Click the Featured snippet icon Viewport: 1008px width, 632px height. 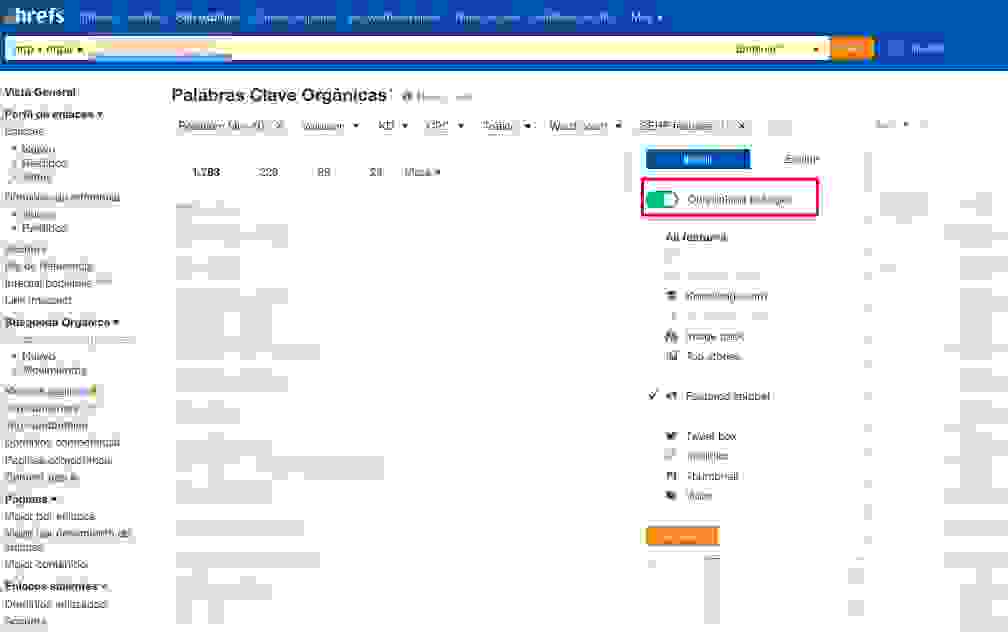670,396
